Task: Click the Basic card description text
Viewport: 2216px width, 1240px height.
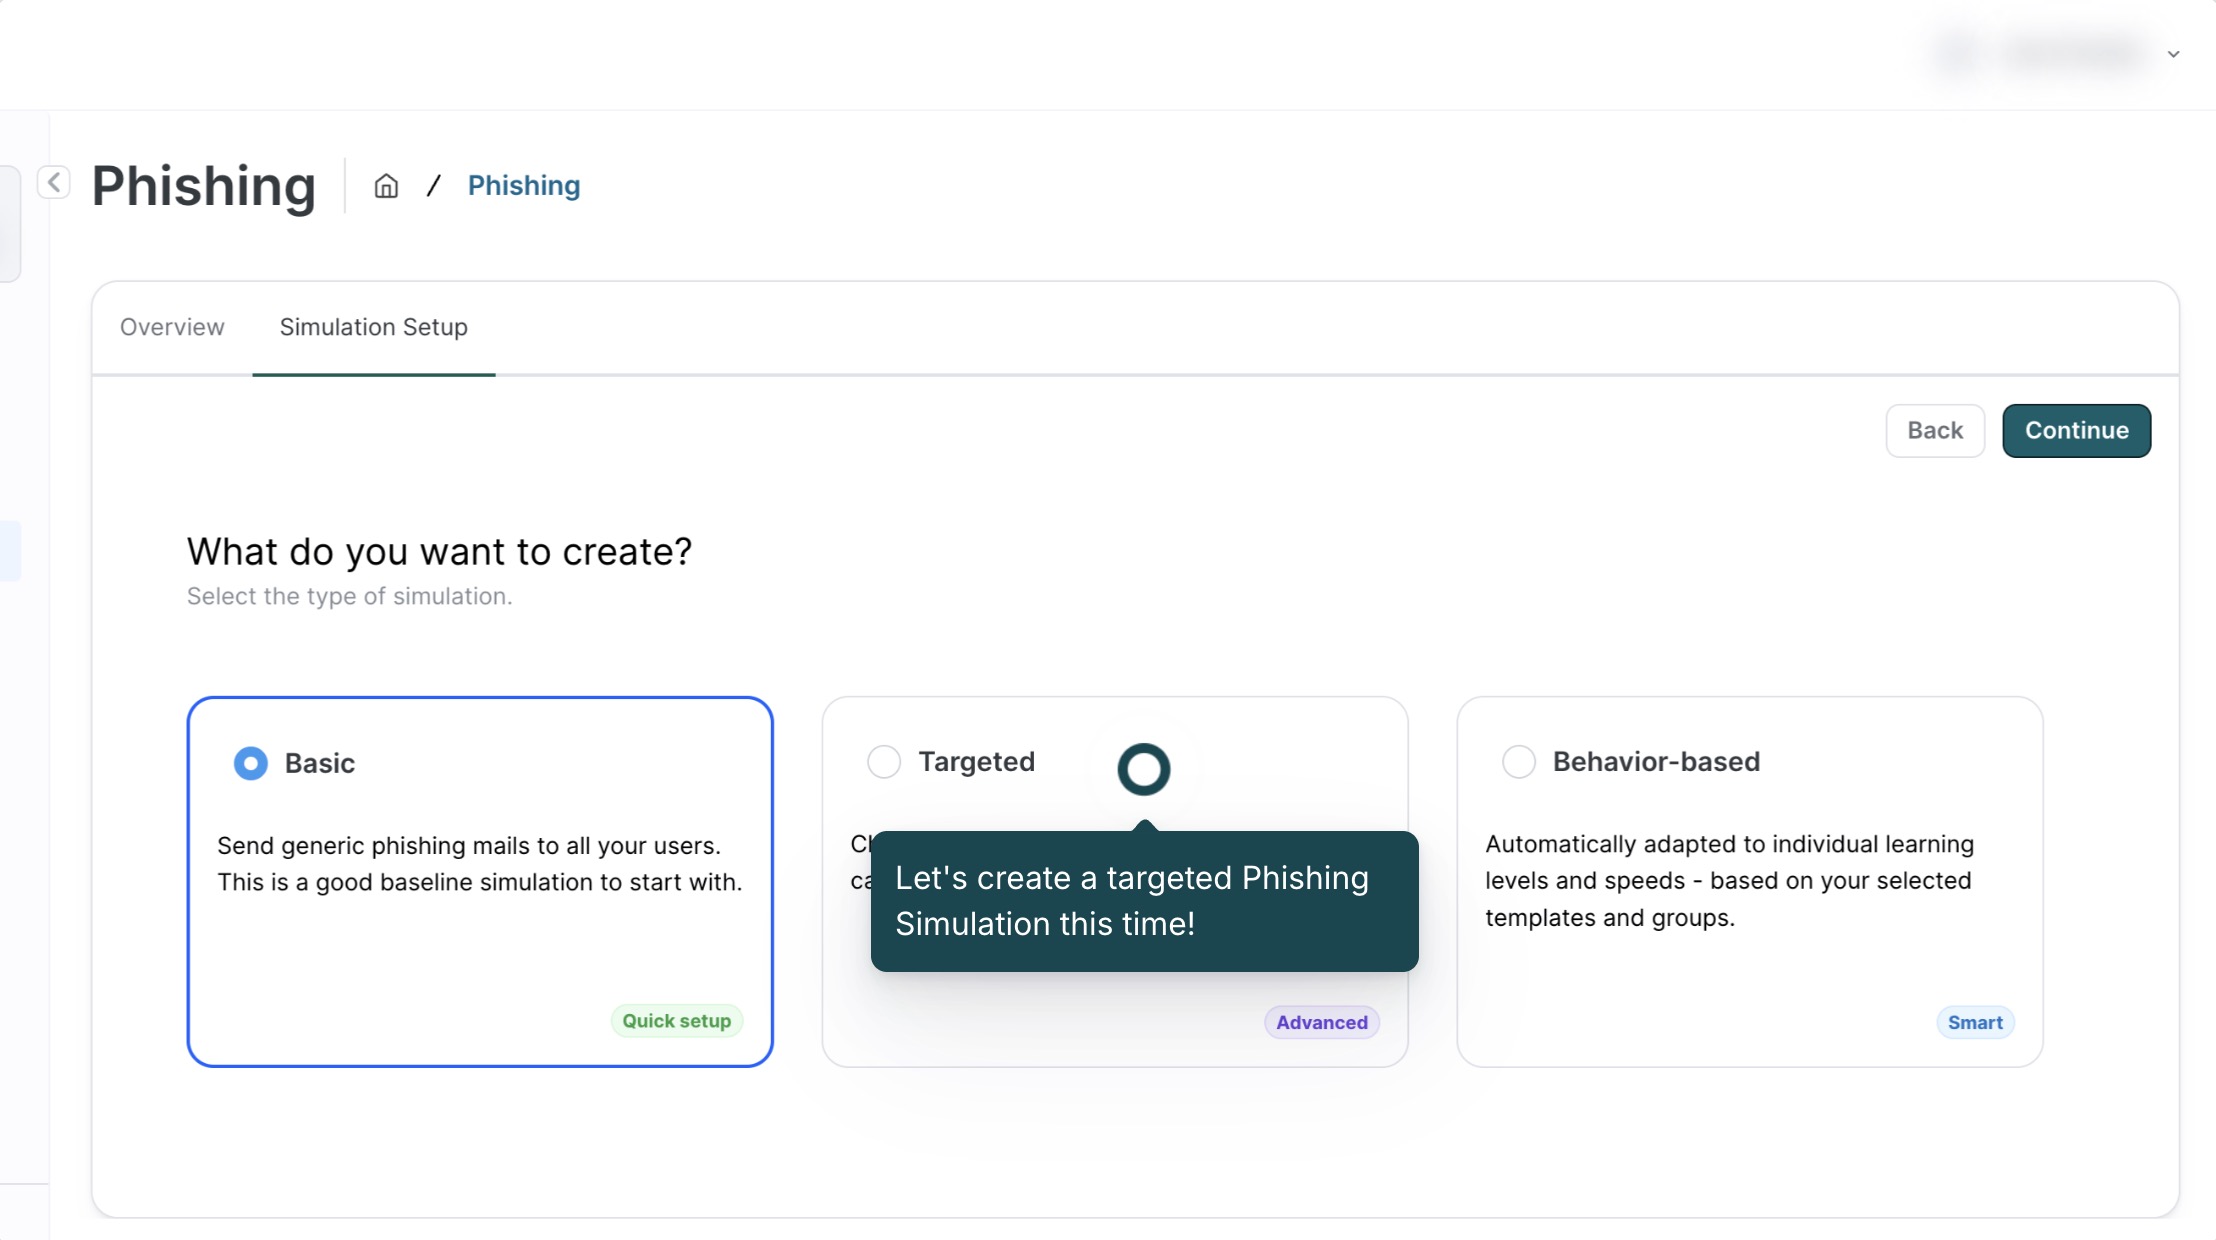Action: (x=480, y=864)
